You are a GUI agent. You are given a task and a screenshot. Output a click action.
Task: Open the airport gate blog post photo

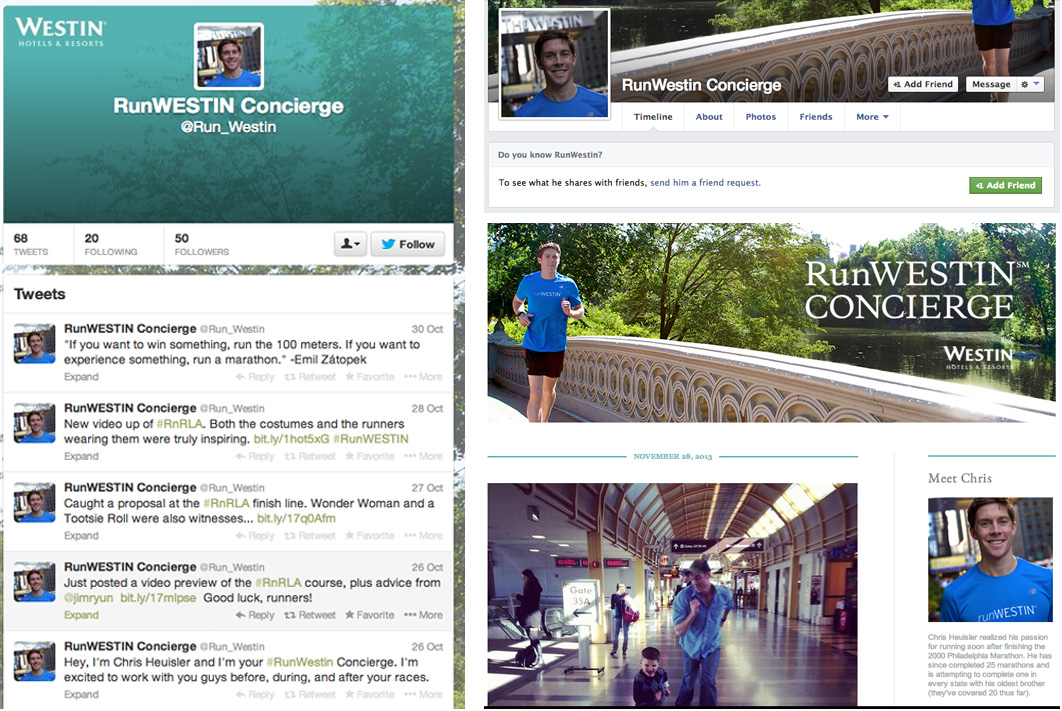(673, 595)
